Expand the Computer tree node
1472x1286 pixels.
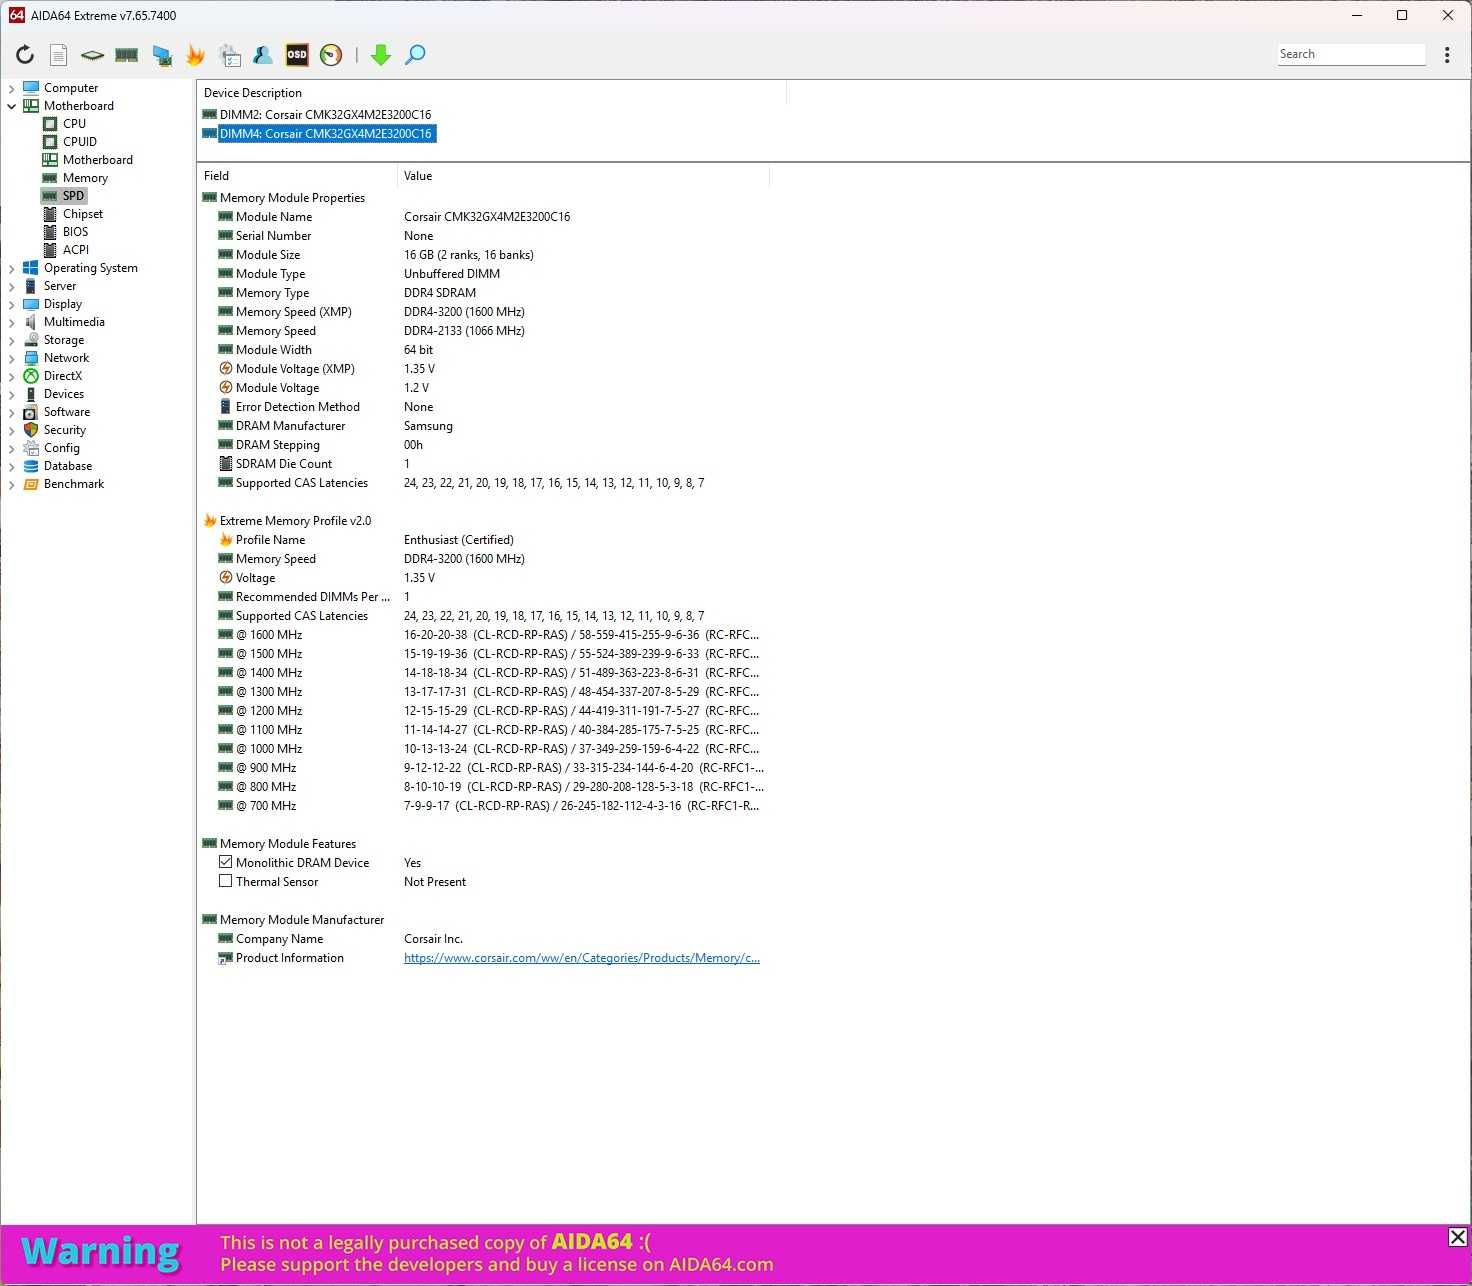[11, 88]
